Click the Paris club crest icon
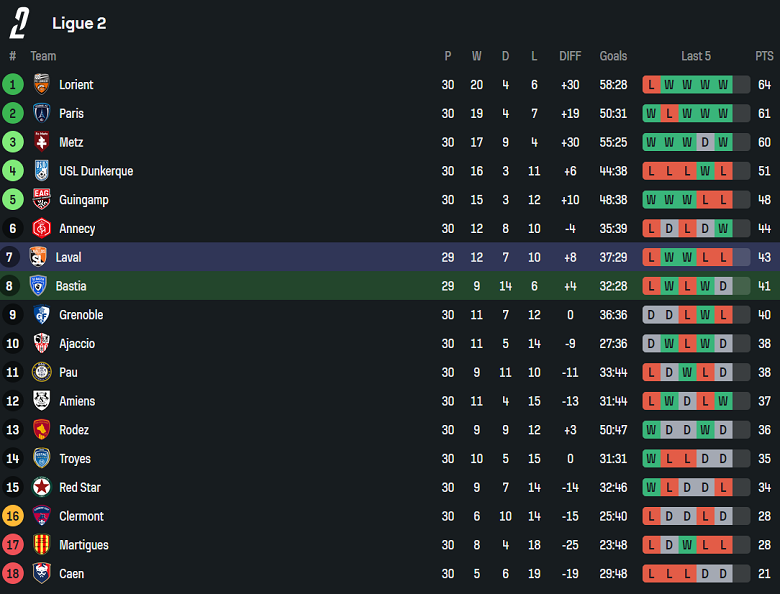Screen dimensions: 780x594 coord(41,114)
